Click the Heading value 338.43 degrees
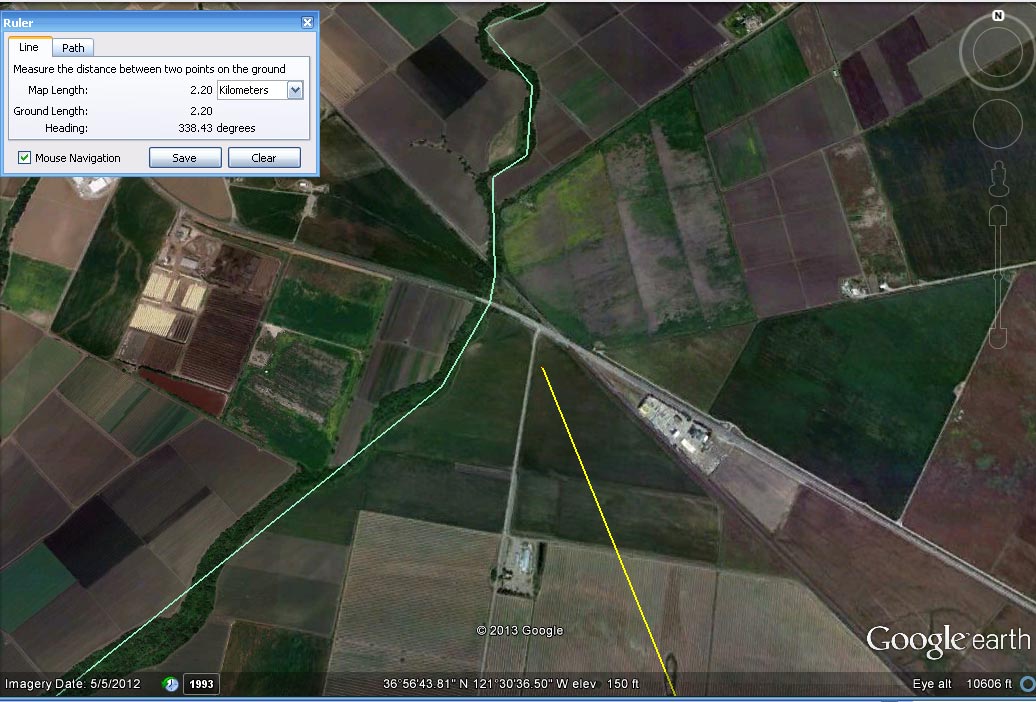Viewport: 1036px width, 702px height. click(x=217, y=128)
